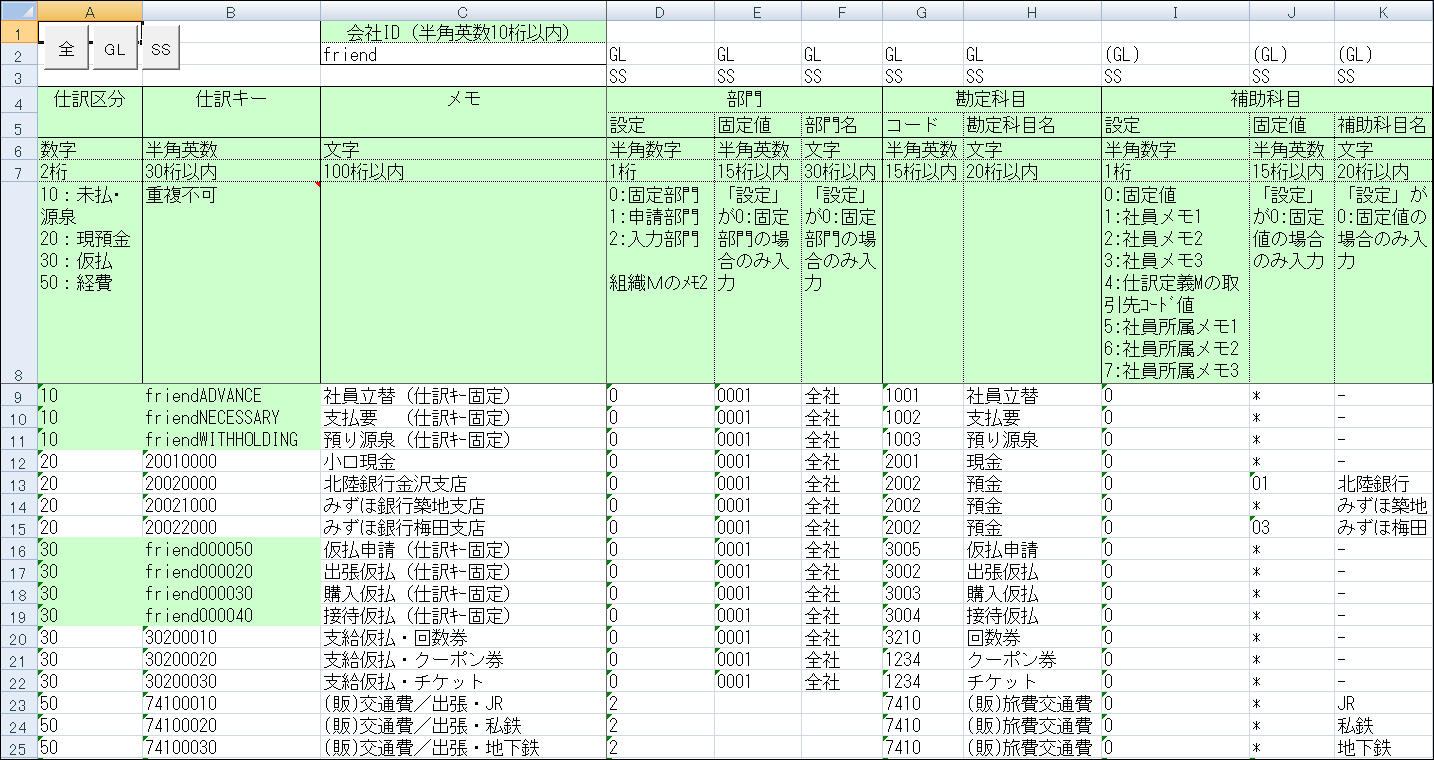
Task: Select row header 9
Action: (x=19, y=396)
